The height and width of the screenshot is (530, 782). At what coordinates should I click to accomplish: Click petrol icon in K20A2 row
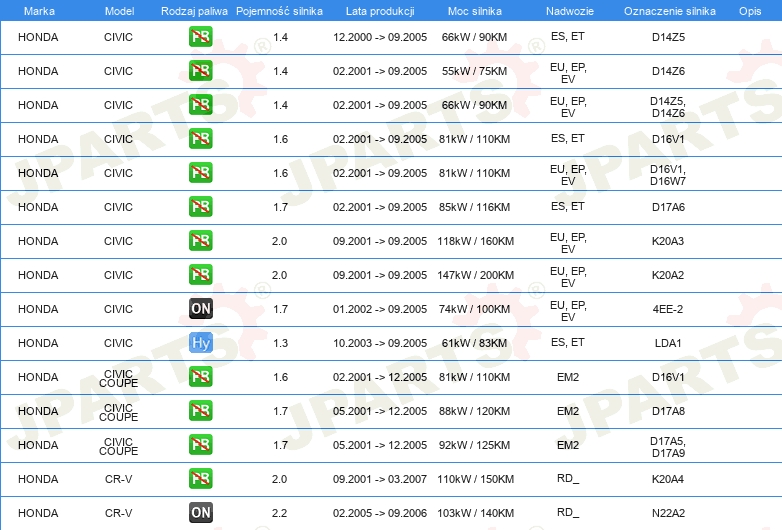tap(200, 275)
